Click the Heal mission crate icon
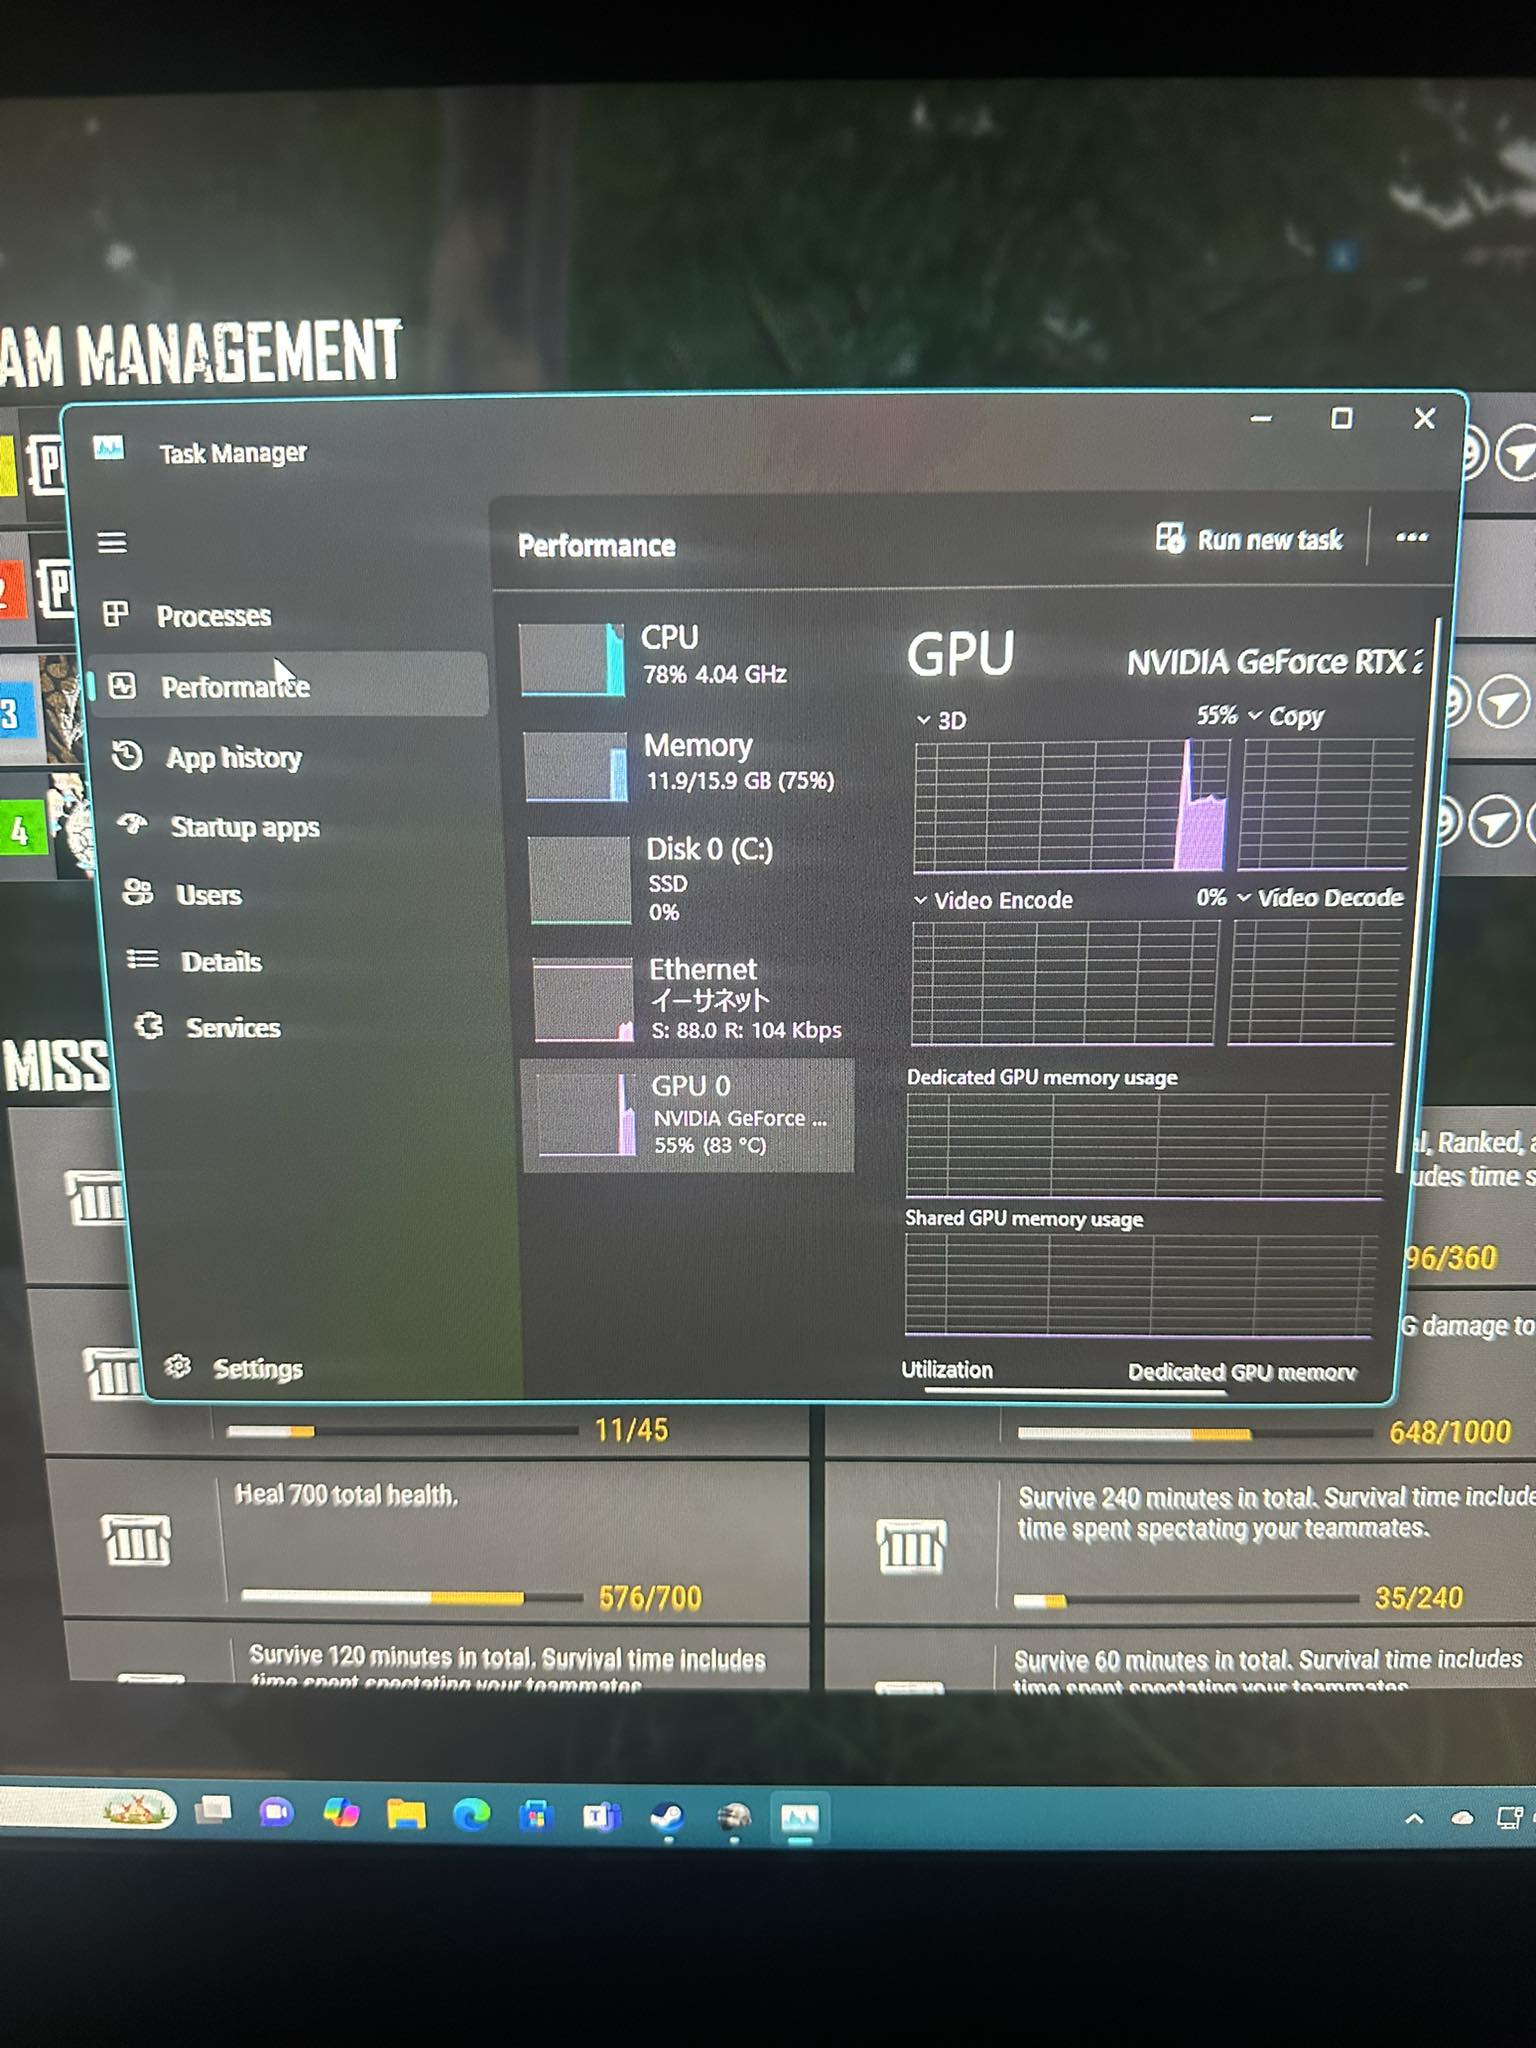The height and width of the screenshot is (2048, 1536). click(x=136, y=1540)
